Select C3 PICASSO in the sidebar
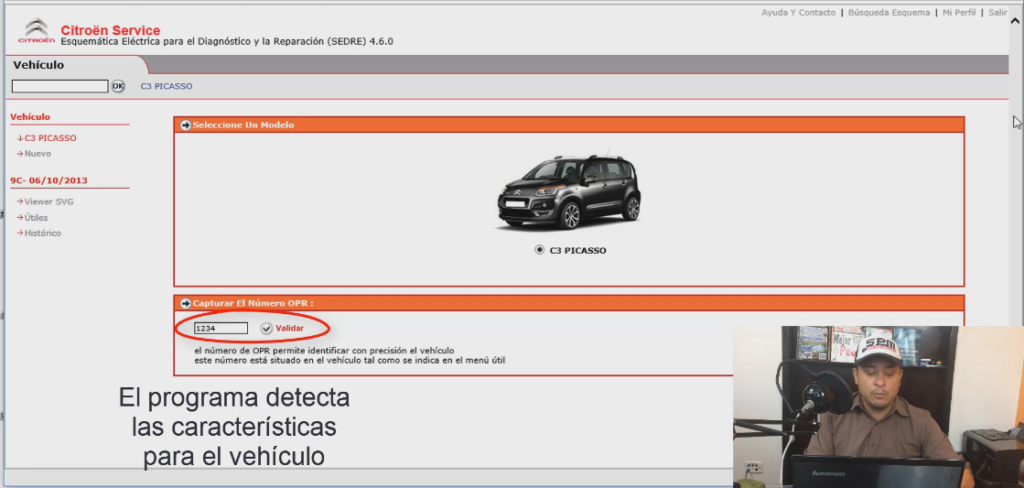Viewport: 1024px width, 488px height. tap(50, 138)
